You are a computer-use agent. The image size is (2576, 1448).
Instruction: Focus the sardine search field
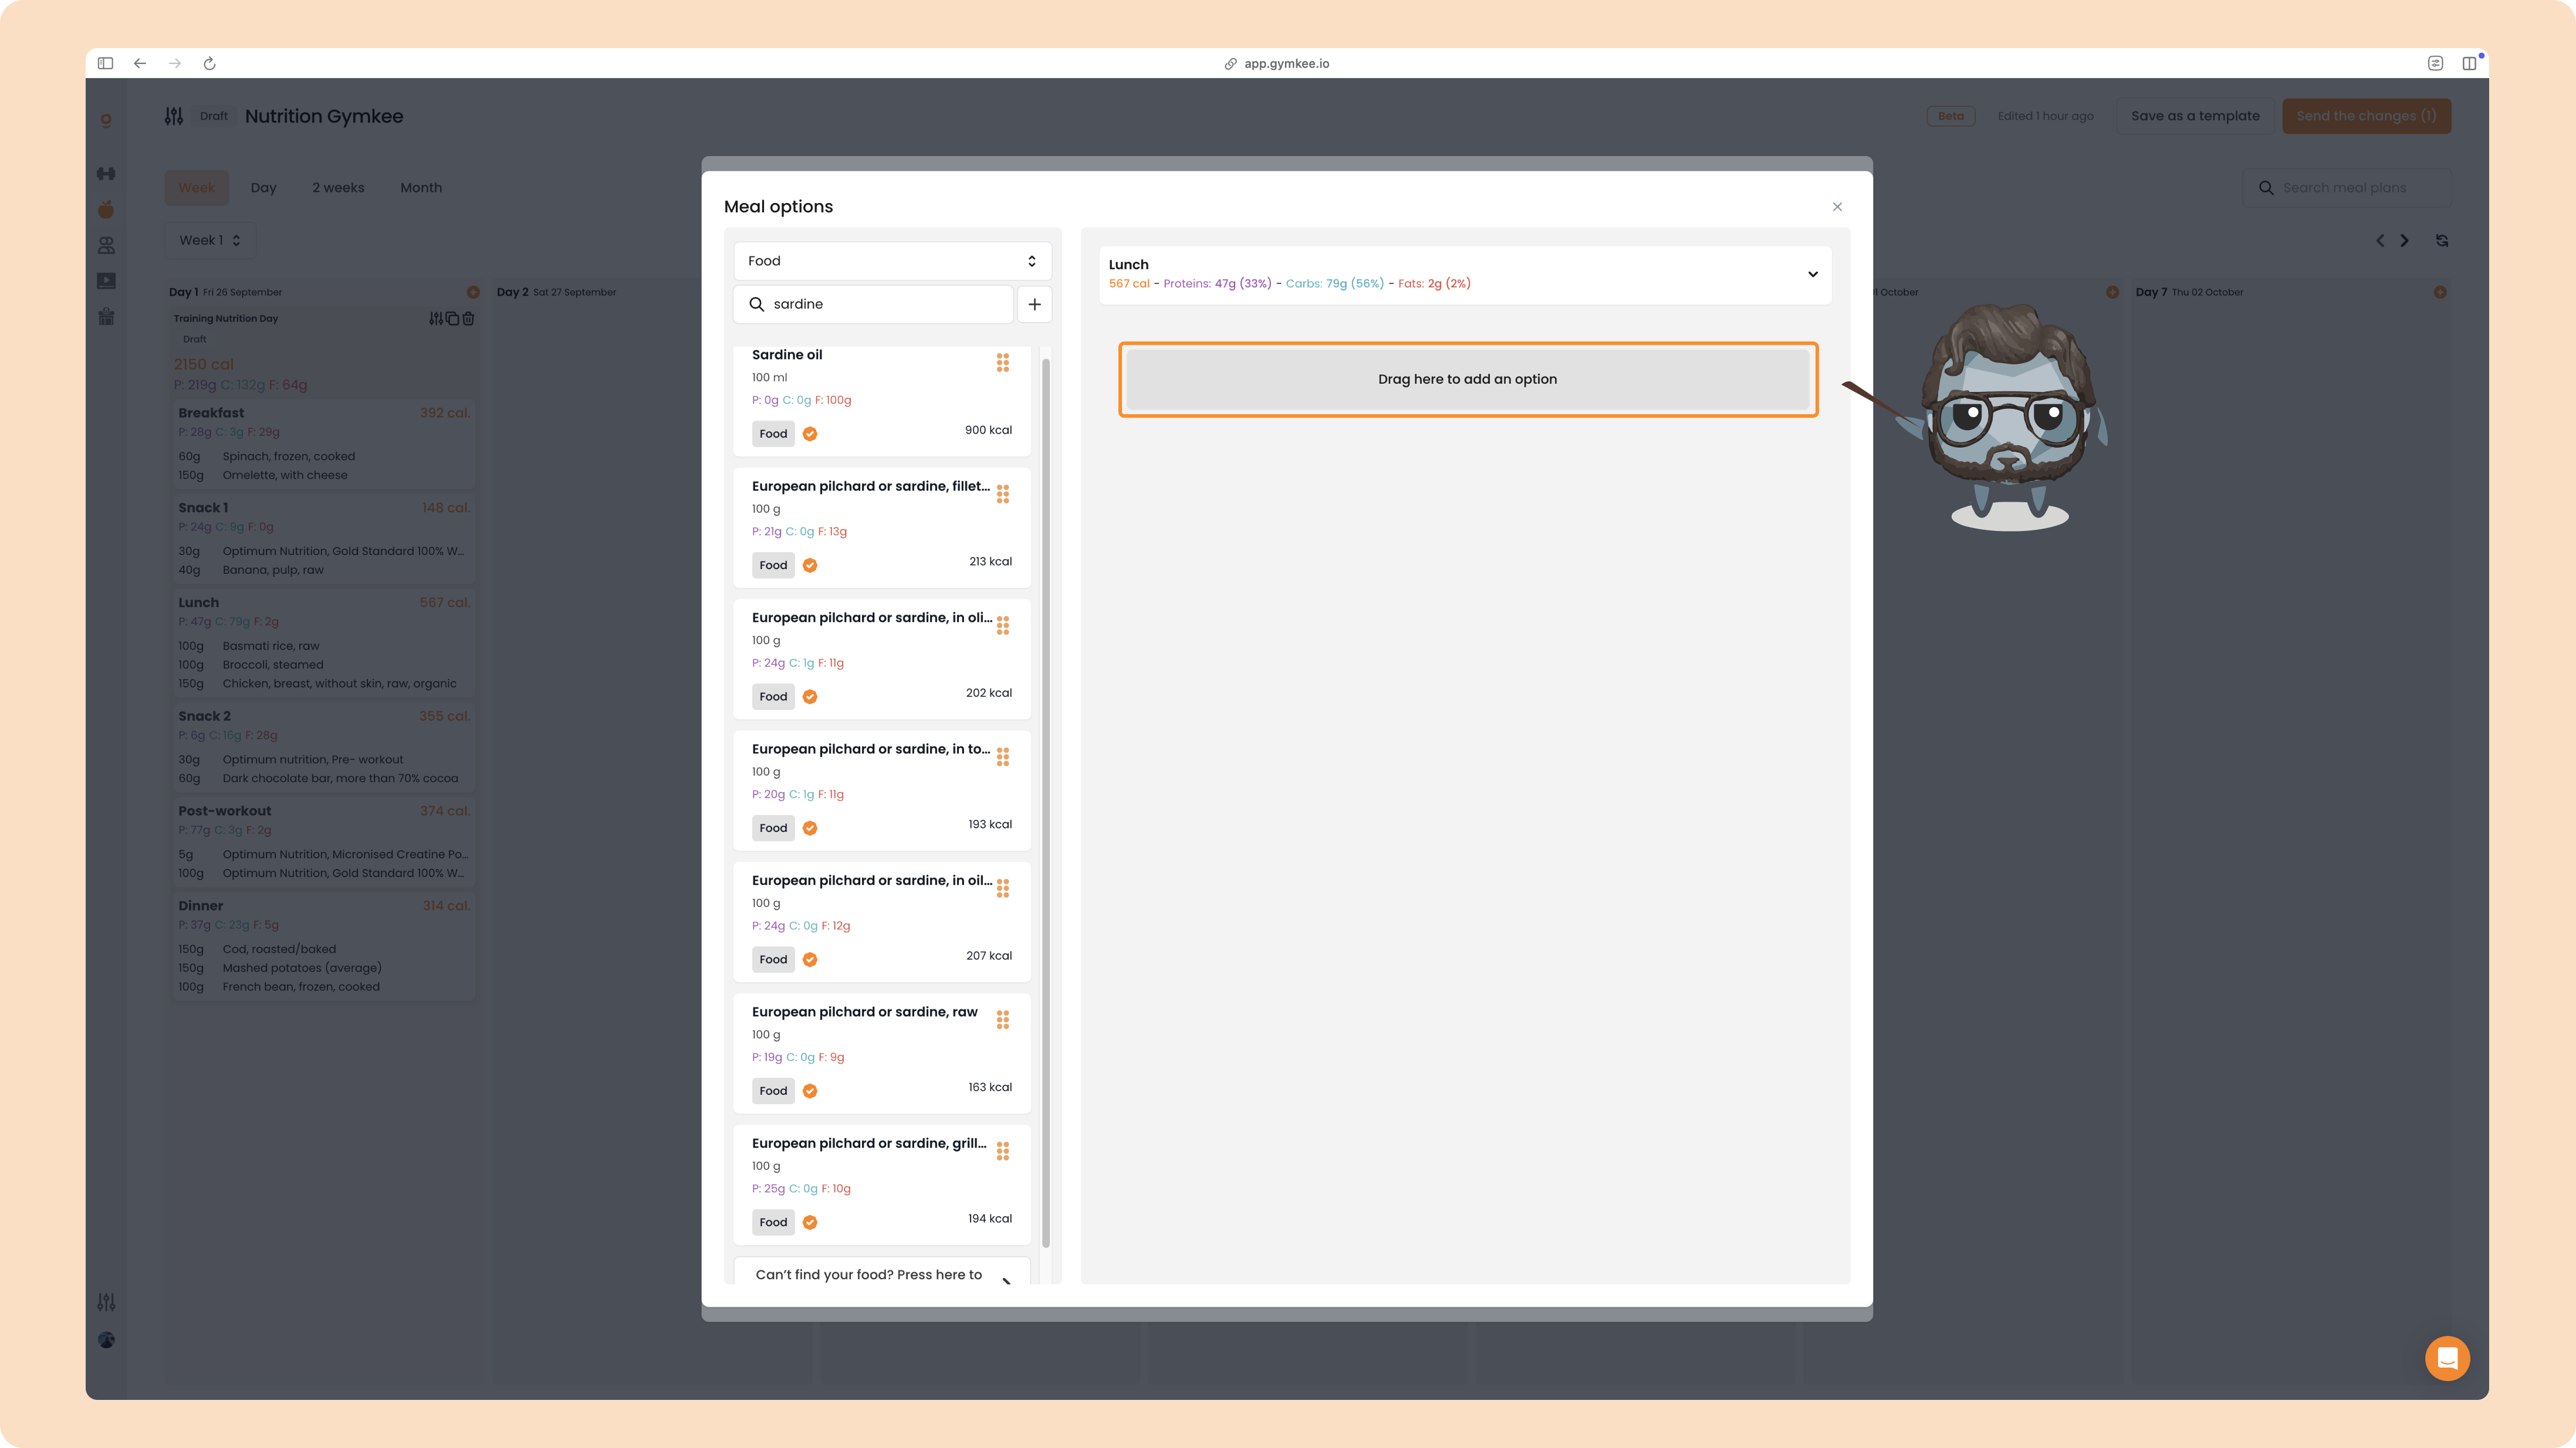coord(874,304)
